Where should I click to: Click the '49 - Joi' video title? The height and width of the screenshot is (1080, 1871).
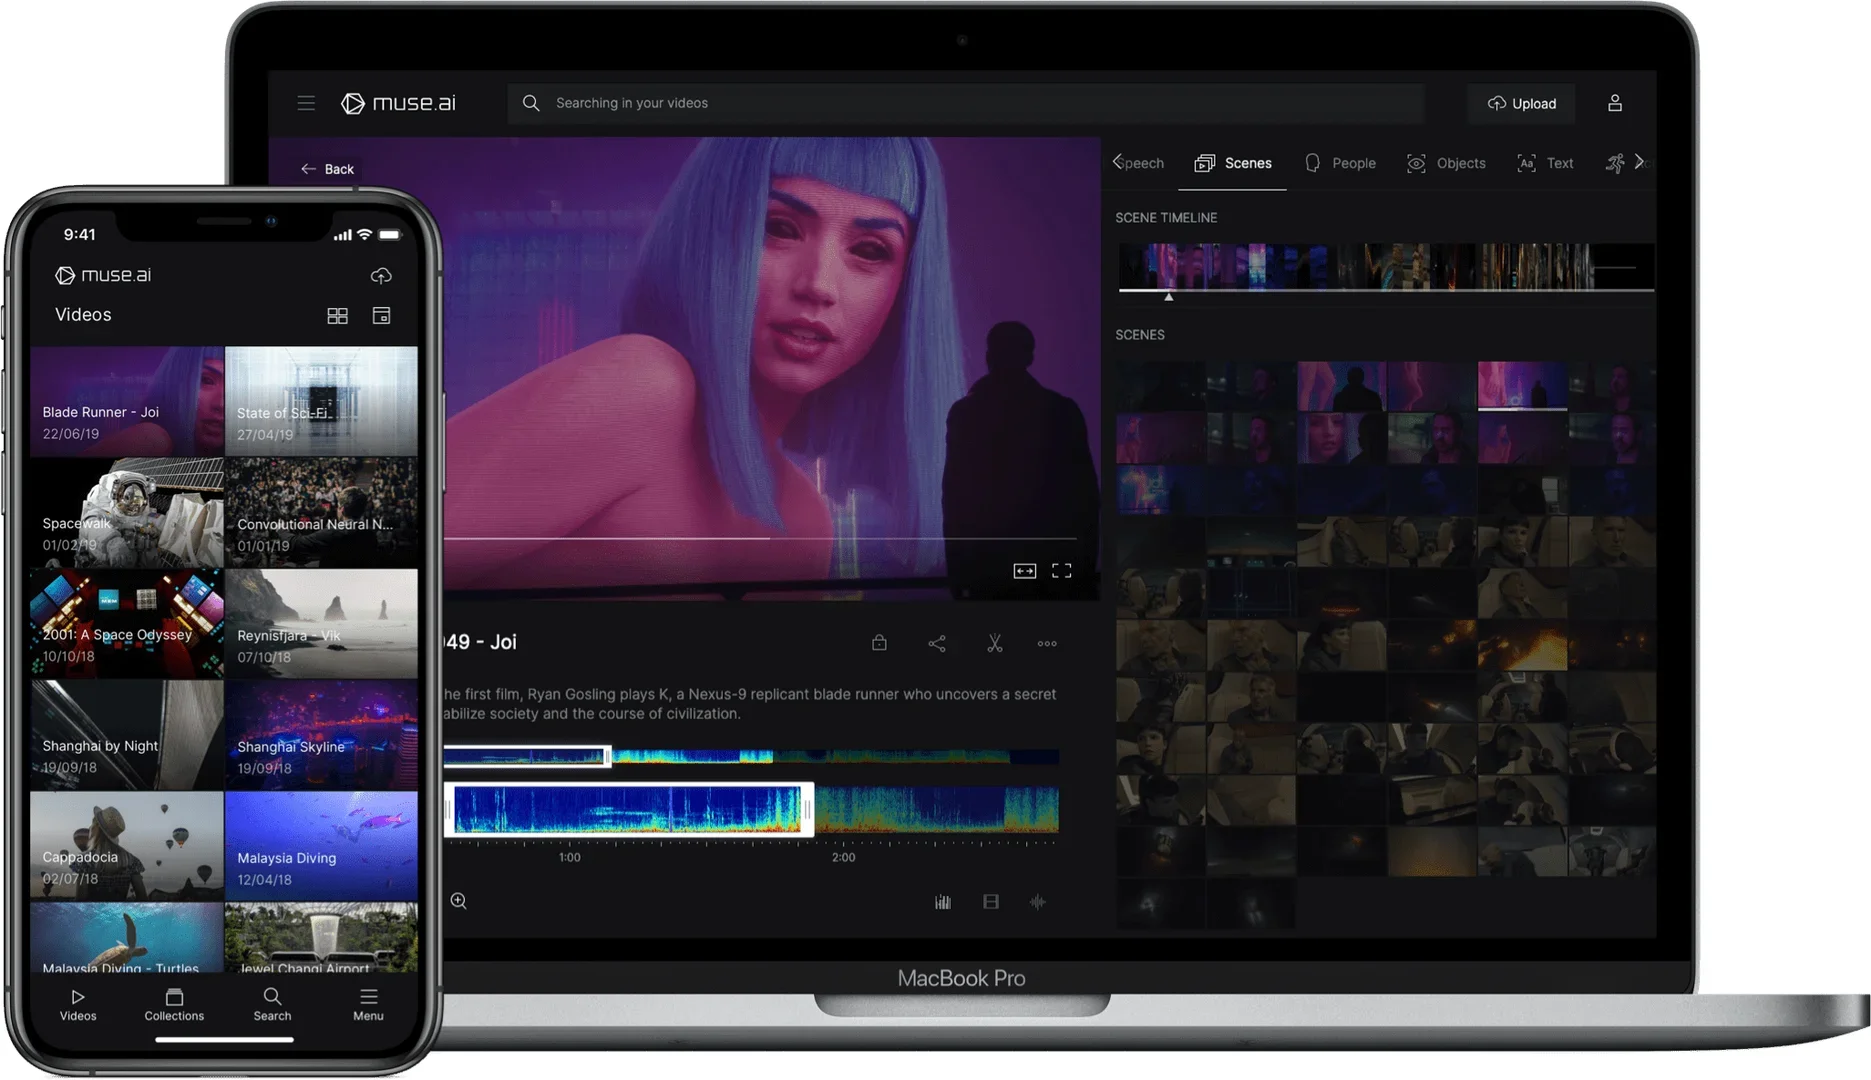click(x=480, y=642)
